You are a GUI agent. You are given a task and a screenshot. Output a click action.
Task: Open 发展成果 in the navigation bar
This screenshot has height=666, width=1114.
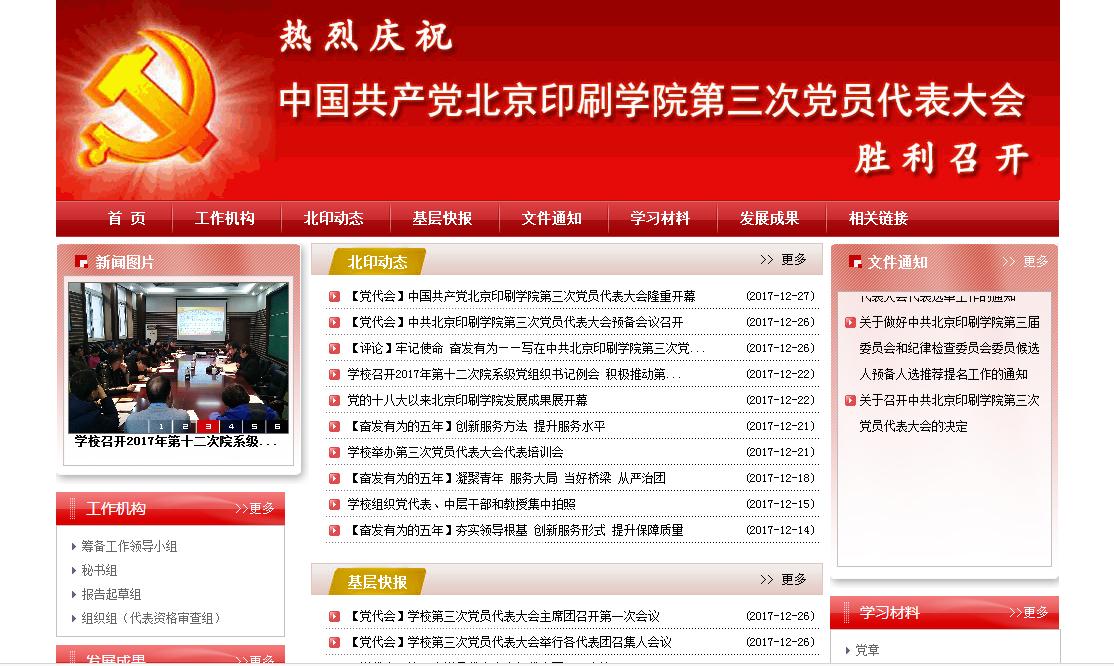point(769,218)
